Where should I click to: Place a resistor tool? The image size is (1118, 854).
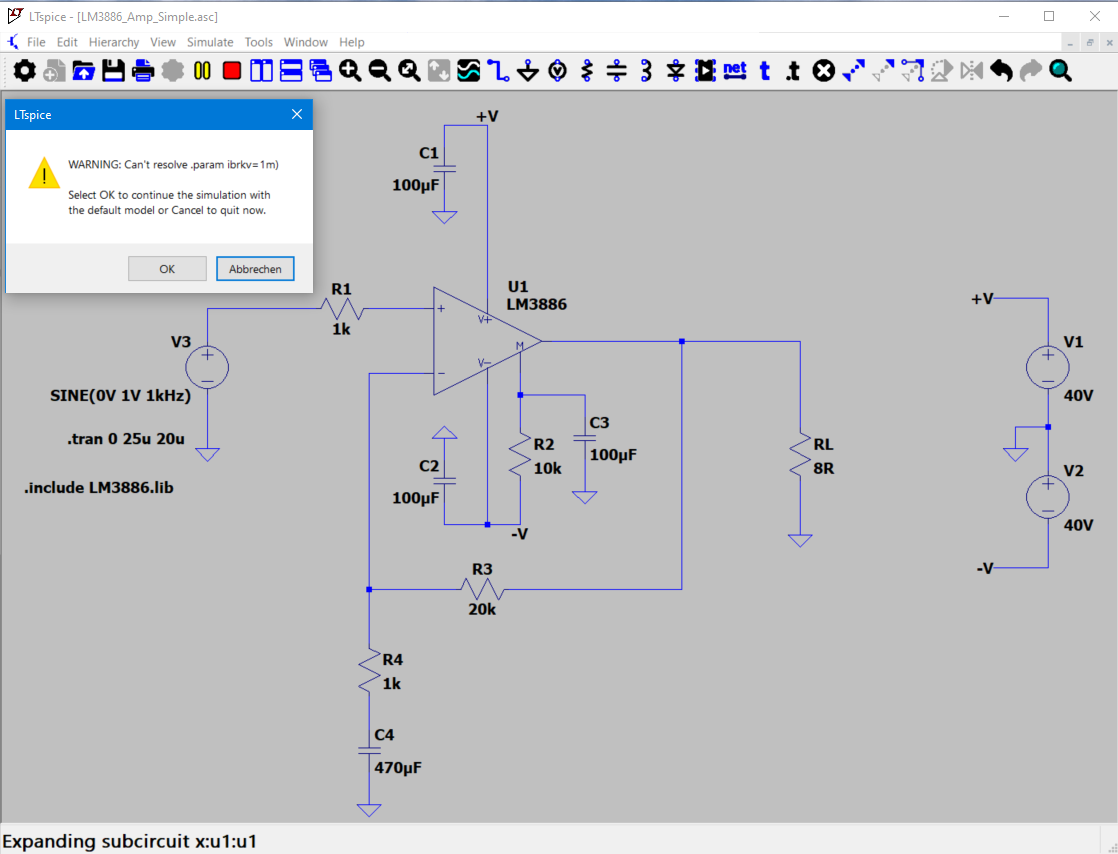click(587, 71)
